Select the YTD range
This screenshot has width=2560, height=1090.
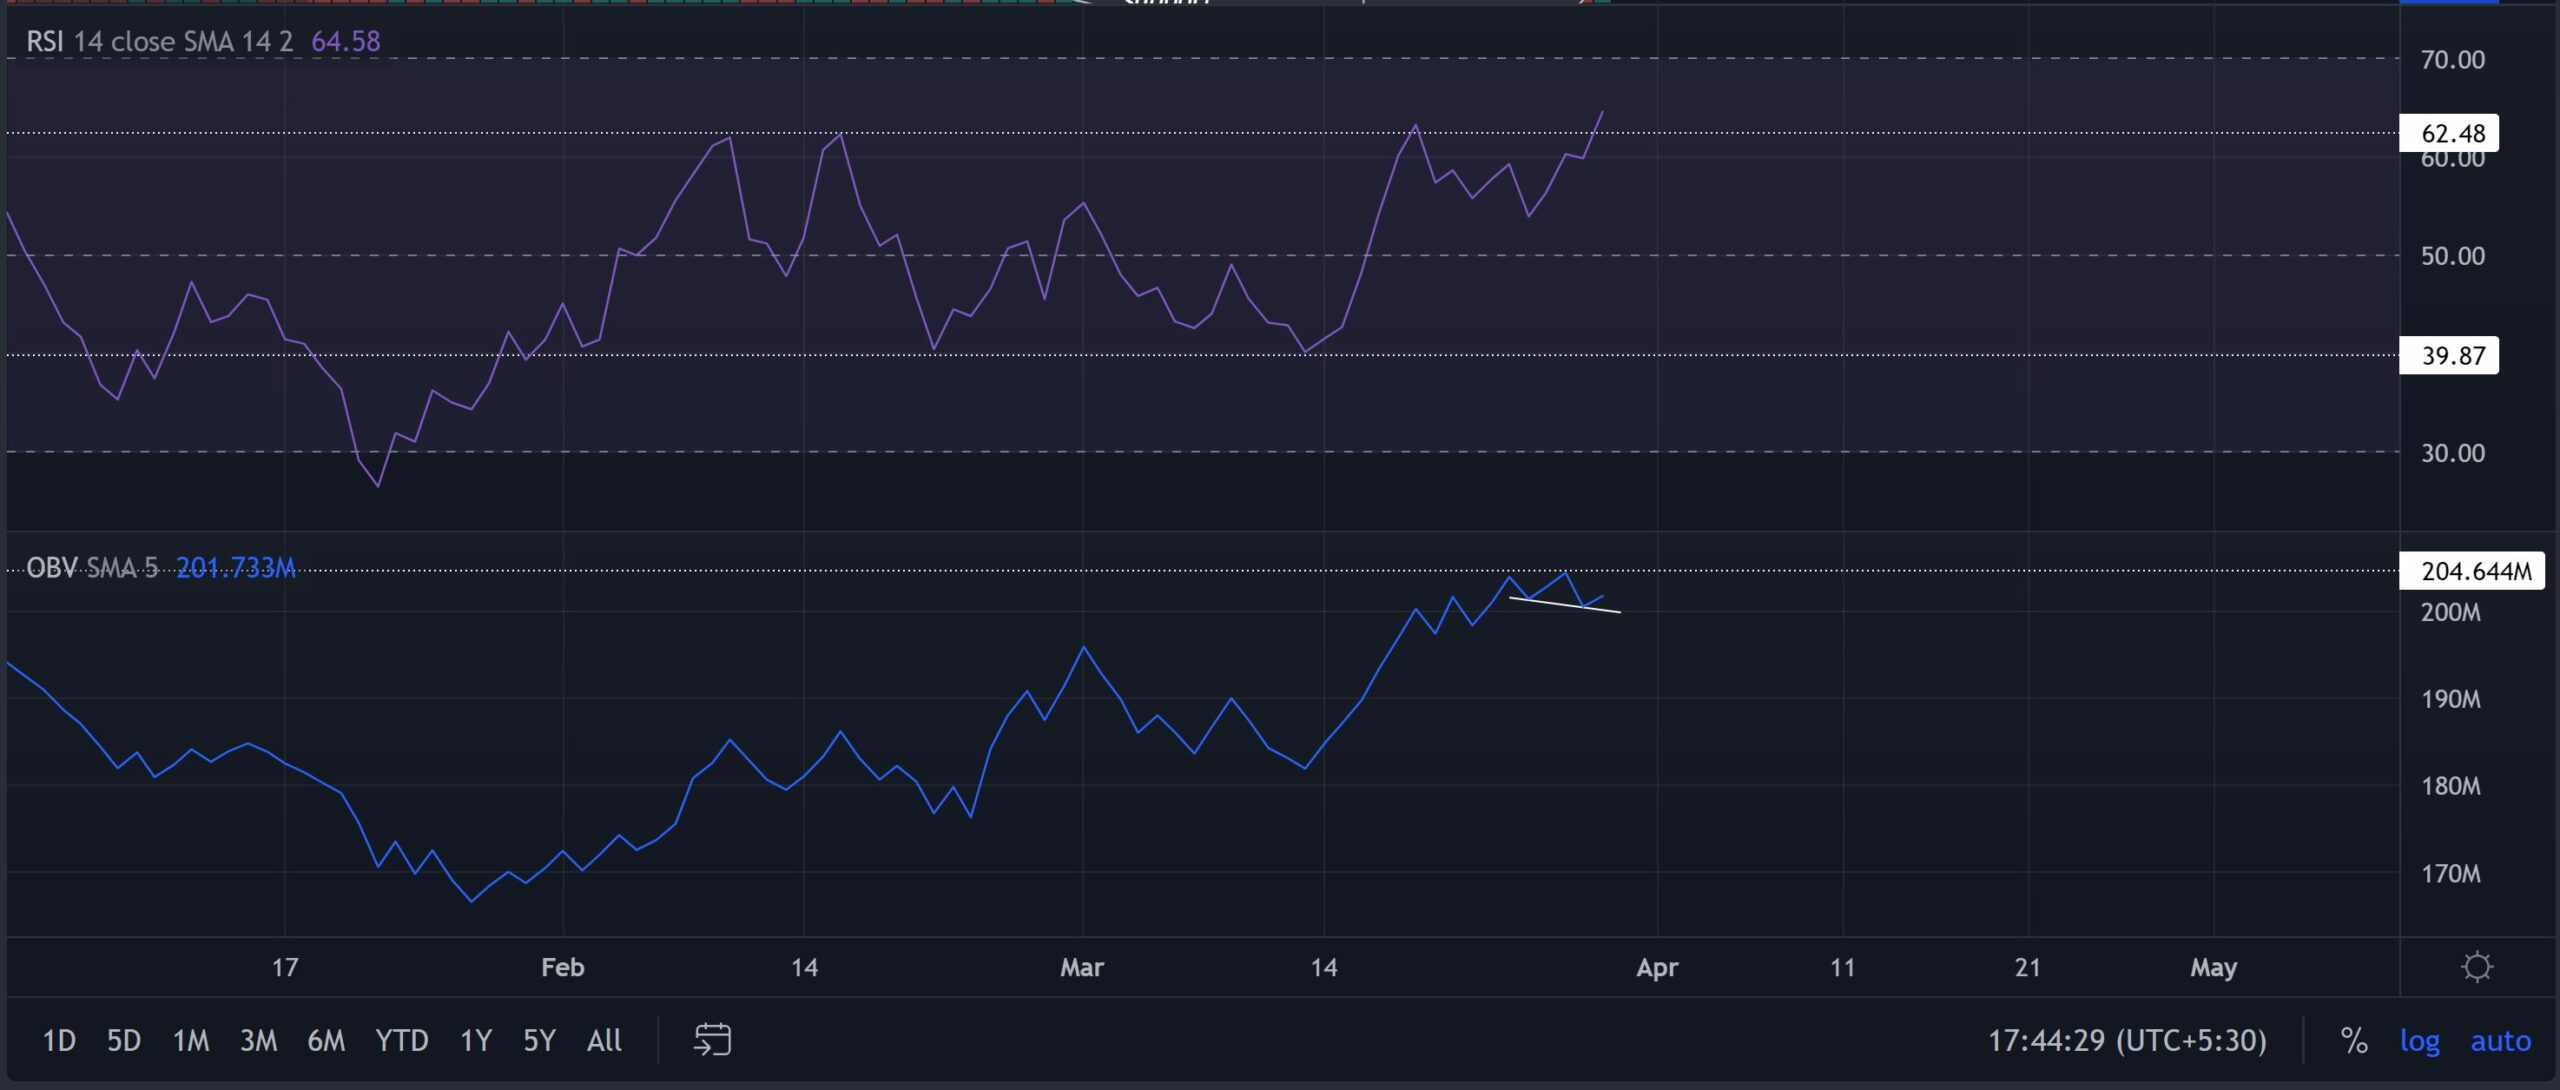click(x=400, y=1040)
